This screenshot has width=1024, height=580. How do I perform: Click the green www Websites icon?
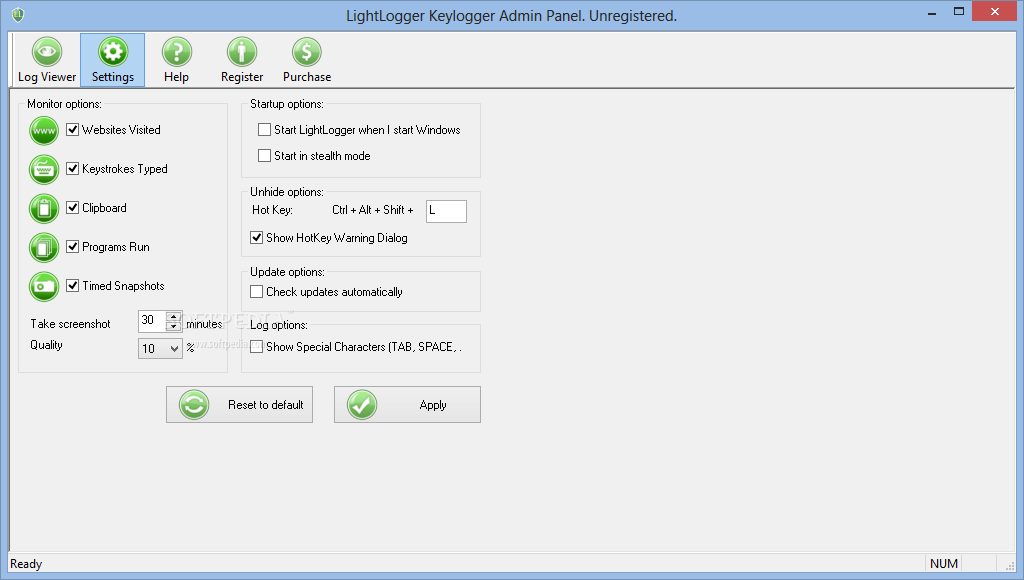pyautogui.click(x=44, y=131)
